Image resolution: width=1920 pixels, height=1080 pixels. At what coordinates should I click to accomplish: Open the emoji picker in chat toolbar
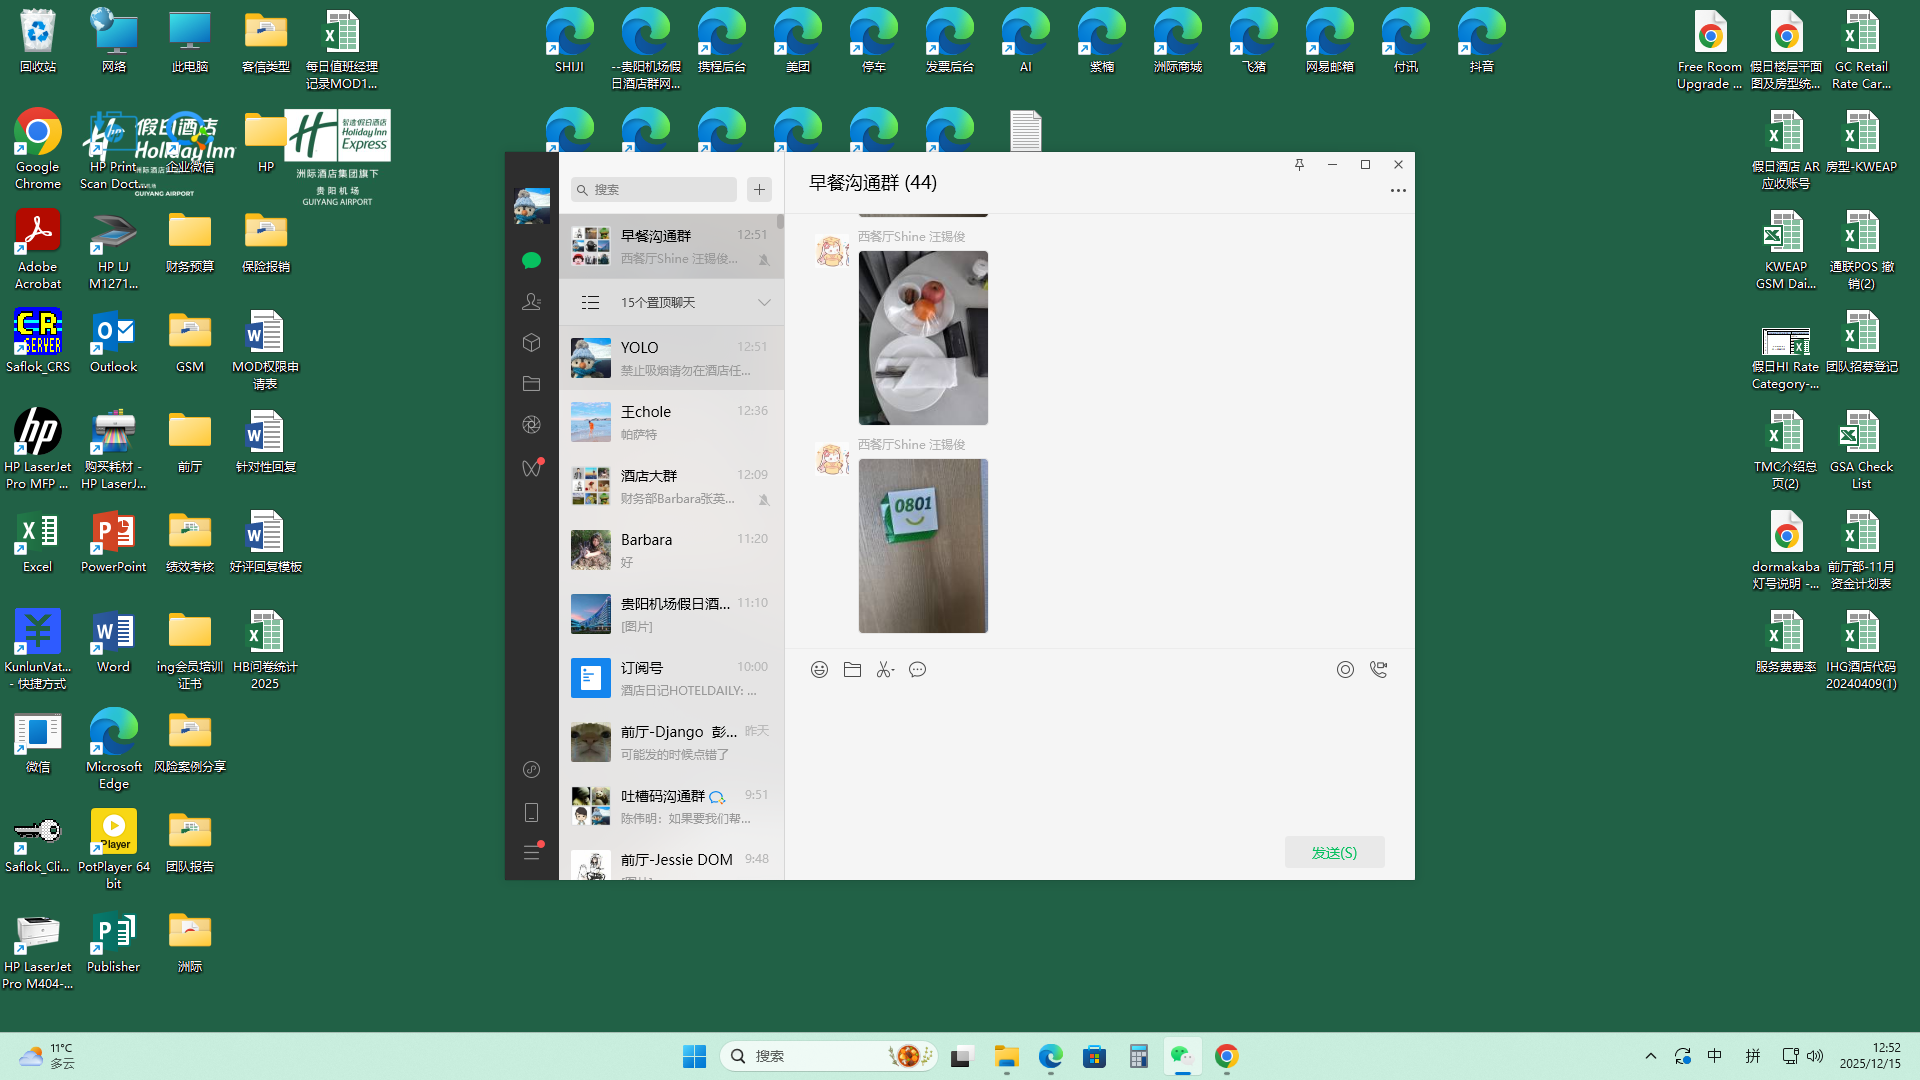[x=819, y=670]
